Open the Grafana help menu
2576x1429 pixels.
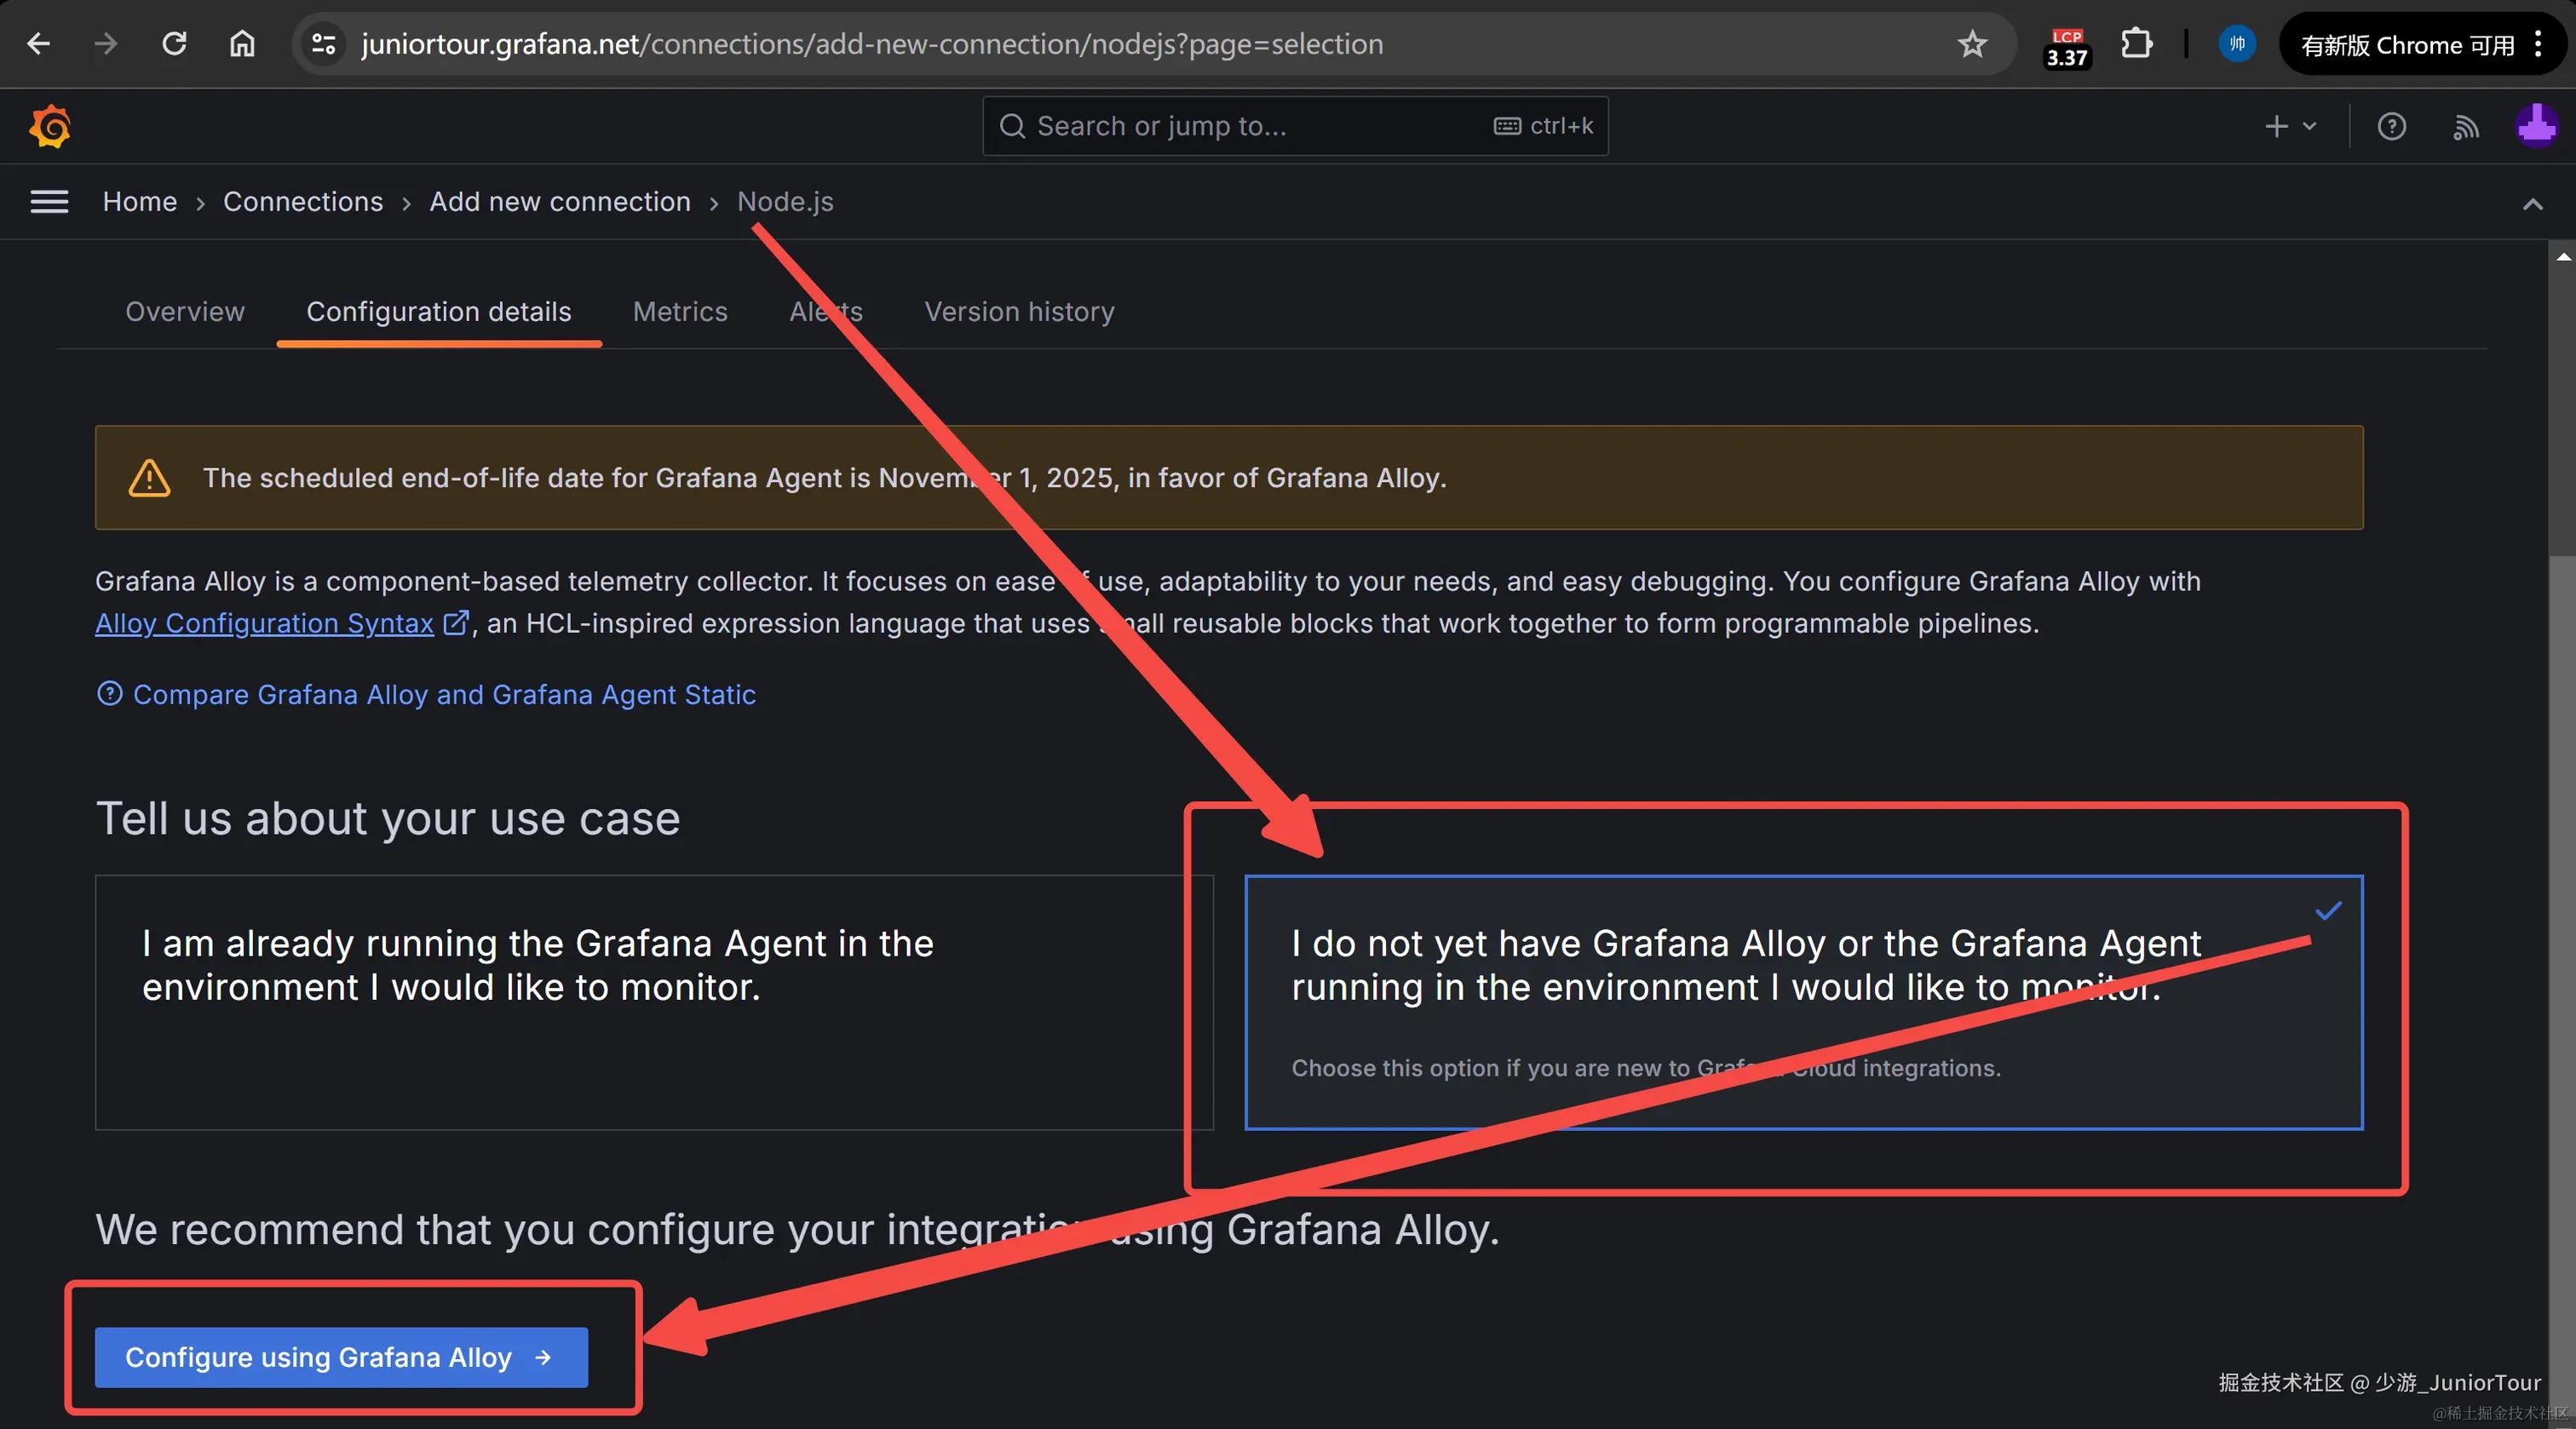click(2391, 126)
